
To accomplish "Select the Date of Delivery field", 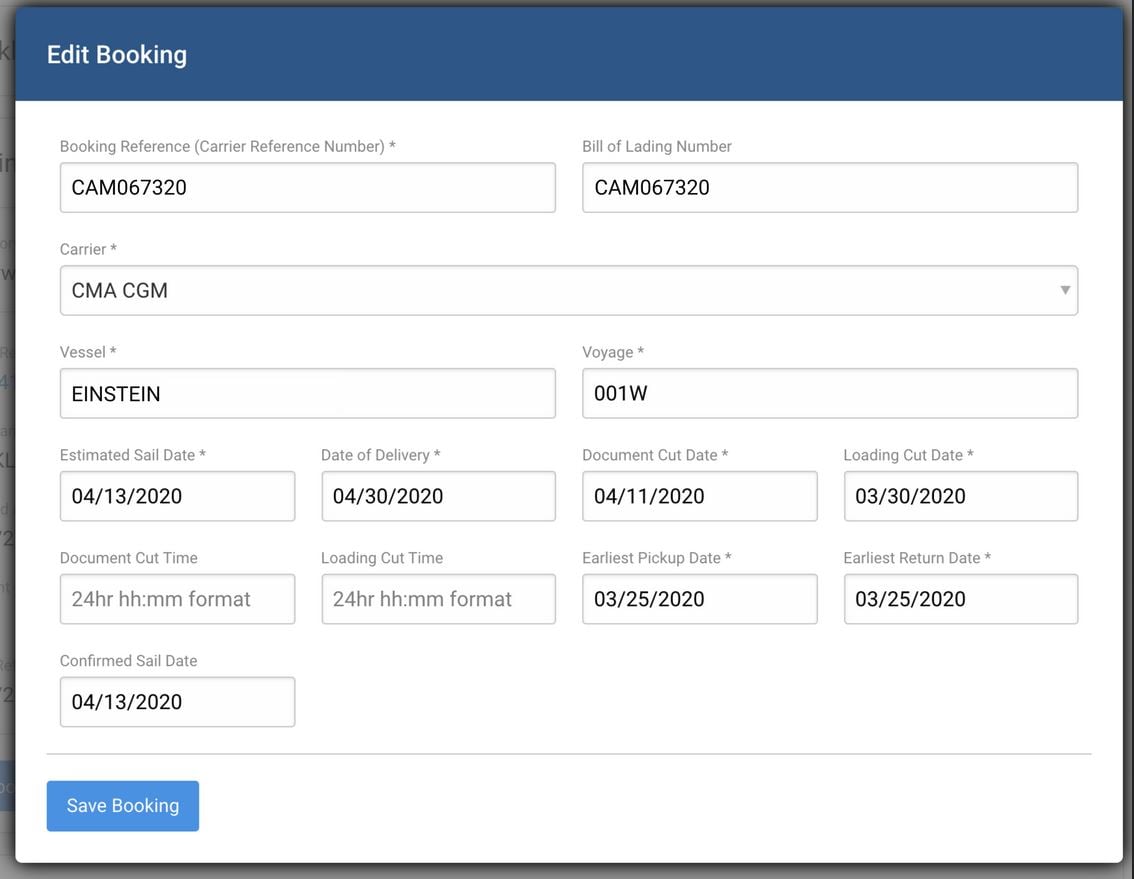I will coord(438,496).
